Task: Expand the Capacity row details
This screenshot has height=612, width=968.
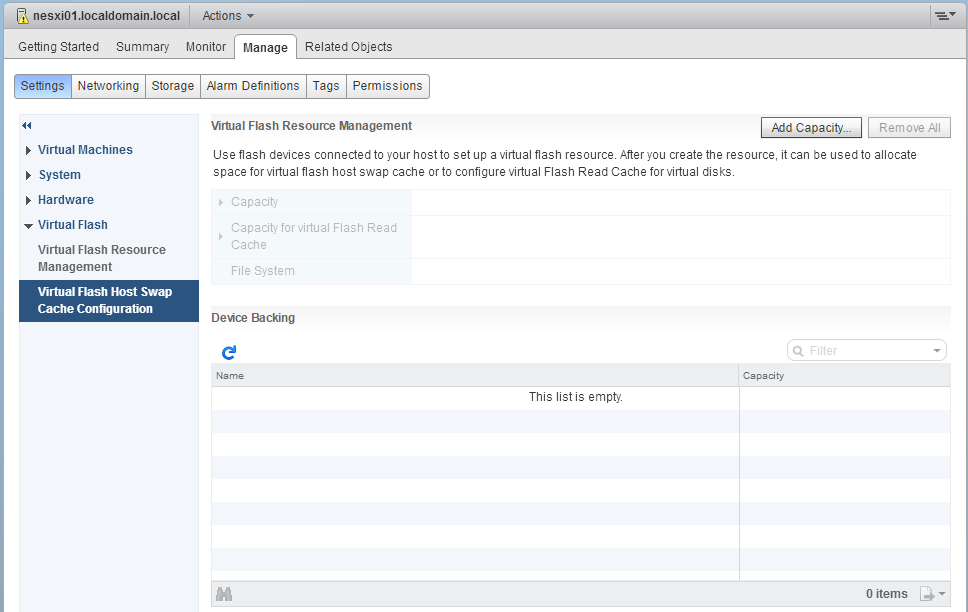Action: pos(221,201)
